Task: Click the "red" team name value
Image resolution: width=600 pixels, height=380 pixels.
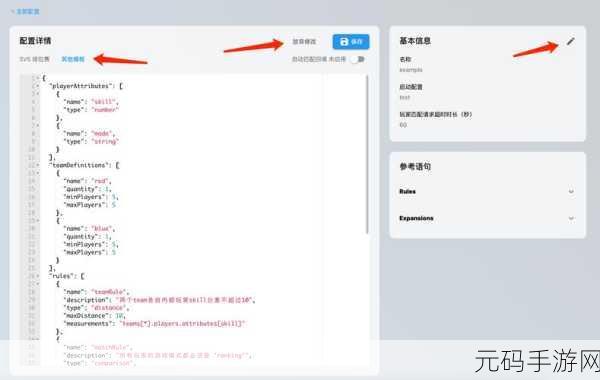Action: point(101,181)
